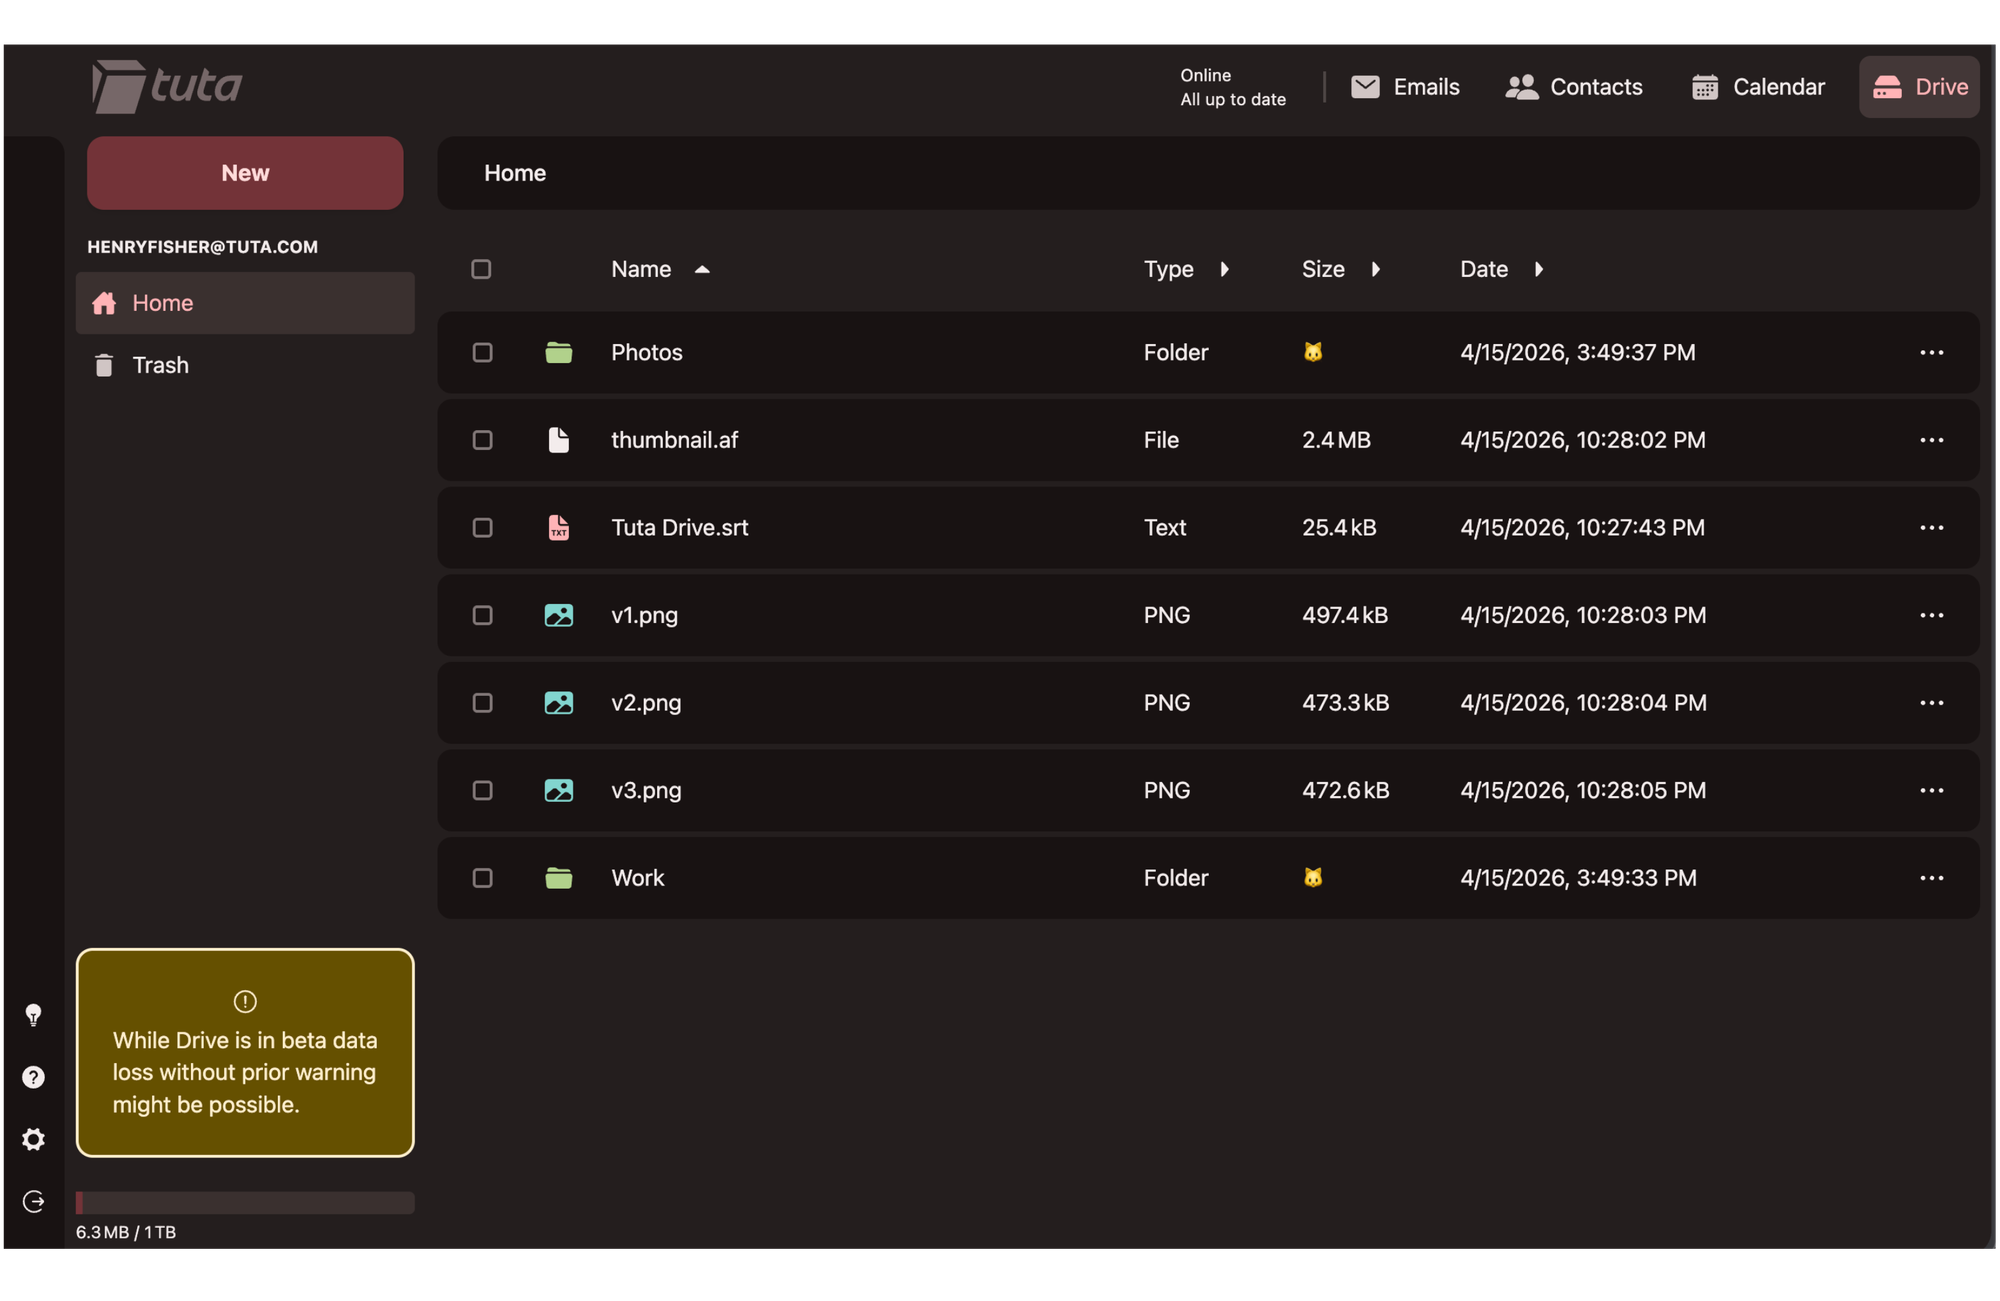Sort by Type using its arrow
This screenshot has height=1301, width=2000.
click(1224, 269)
